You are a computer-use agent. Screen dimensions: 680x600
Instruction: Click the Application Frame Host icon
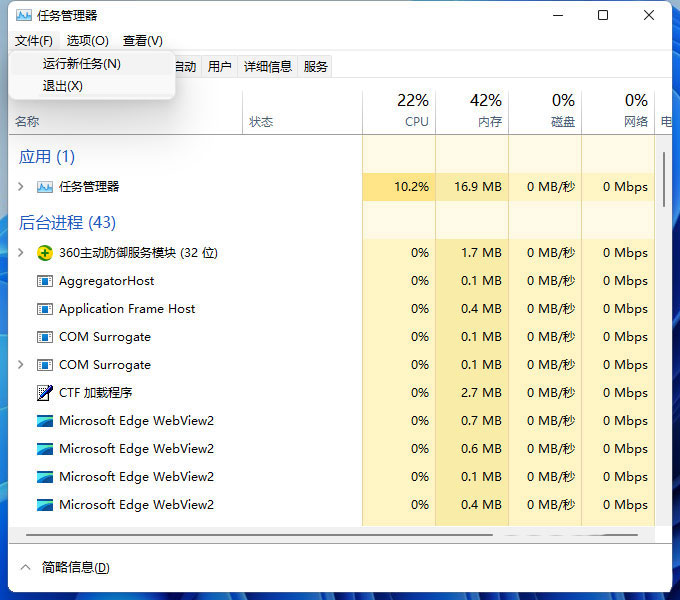tap(44, 309)
